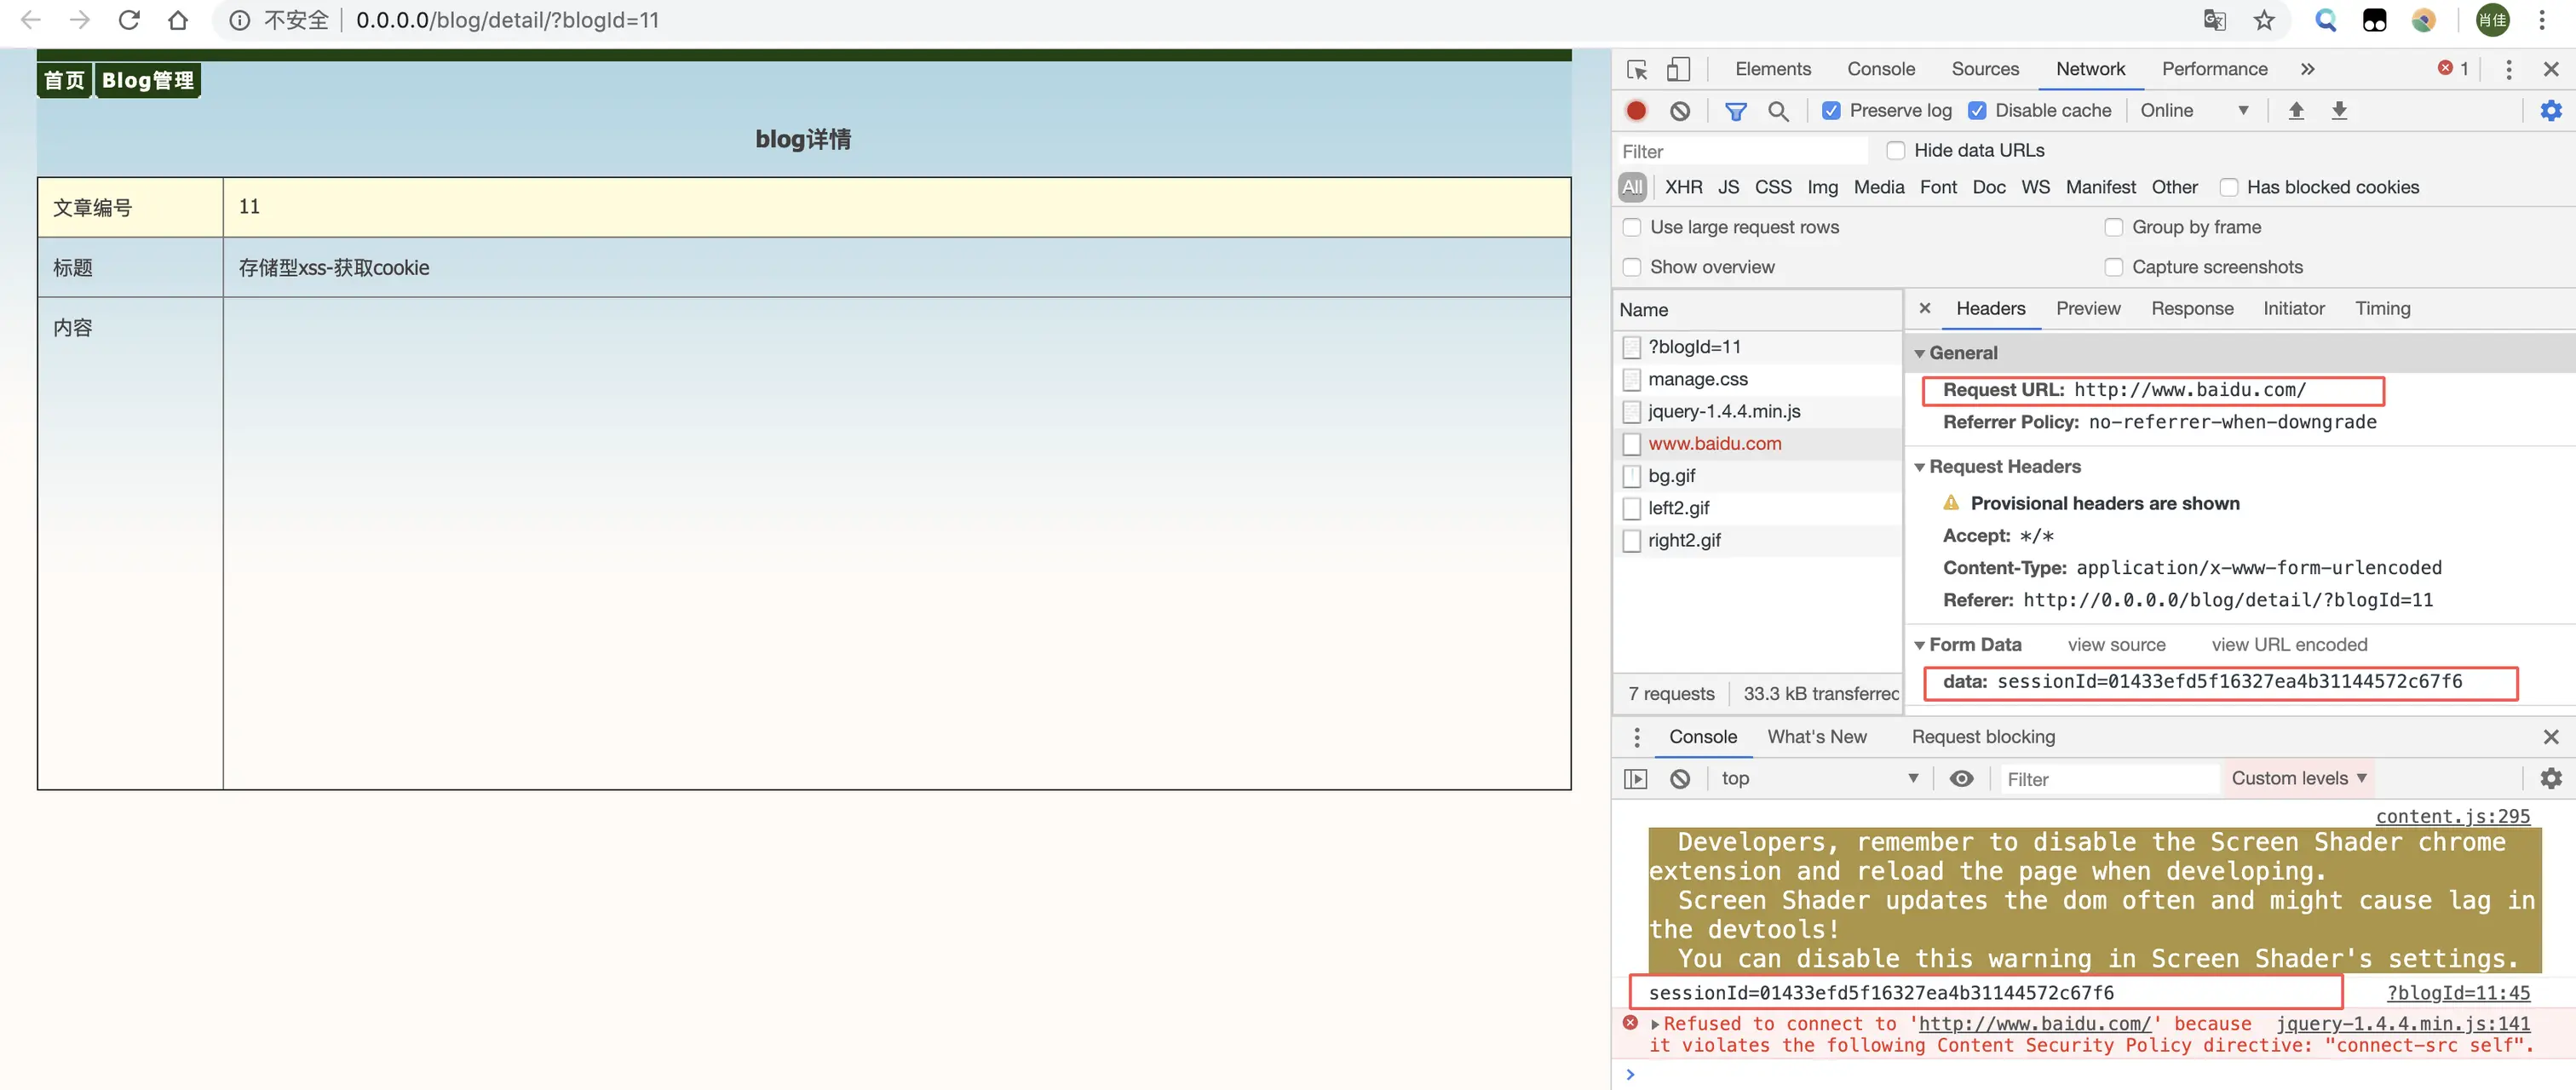
Task: Open the Preview tab of the request
Action: tap(2088, 309)
